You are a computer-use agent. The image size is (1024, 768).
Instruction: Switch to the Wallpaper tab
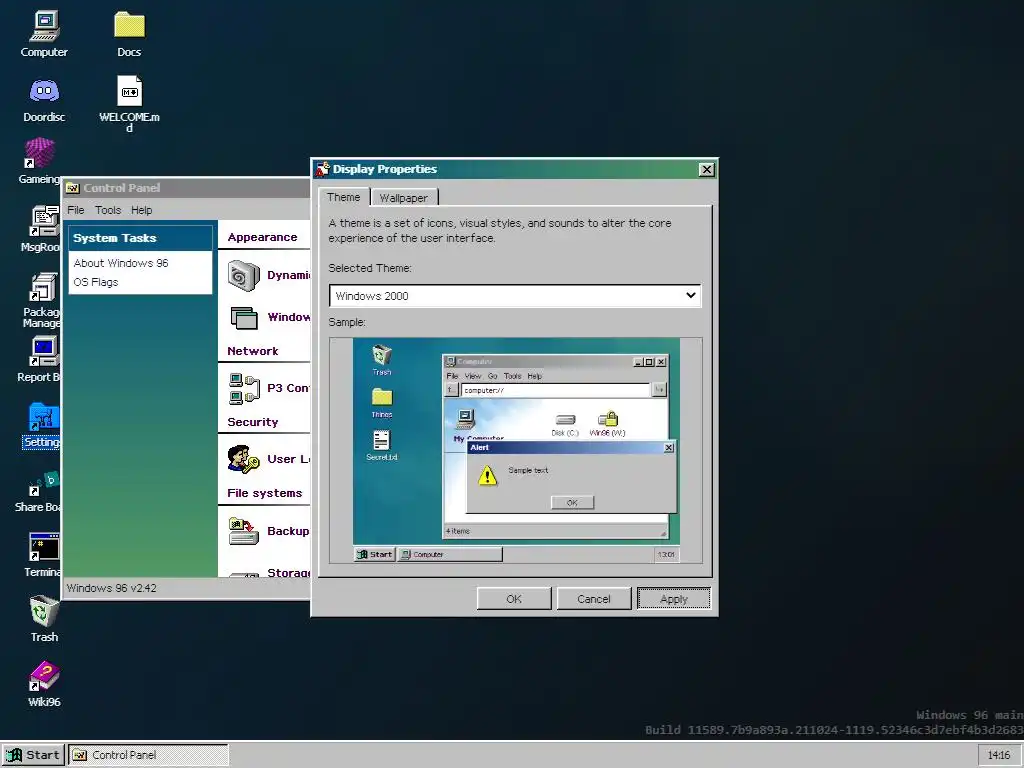(x=404, y=198)
